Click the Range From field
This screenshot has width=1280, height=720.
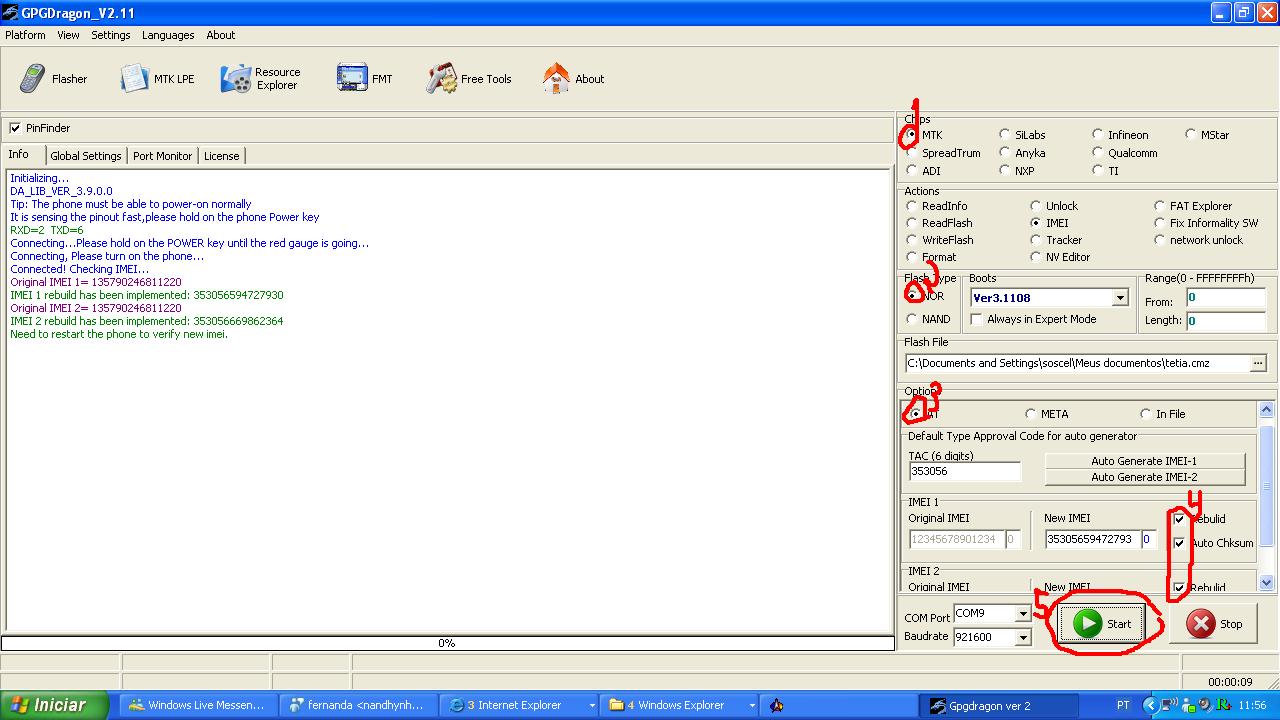(x=1226, y=298)
